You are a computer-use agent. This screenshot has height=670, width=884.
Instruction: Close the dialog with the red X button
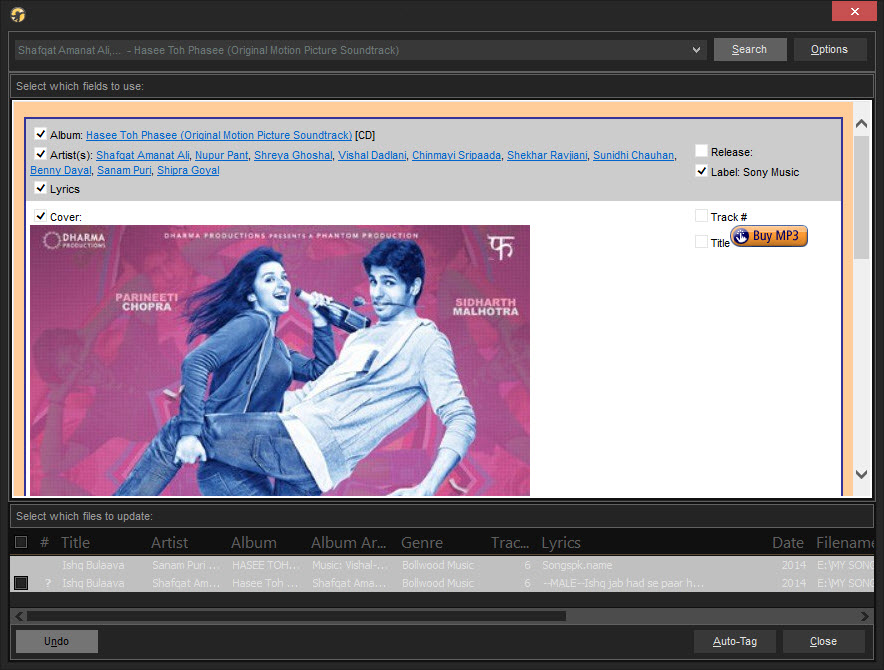coord(854,11)
